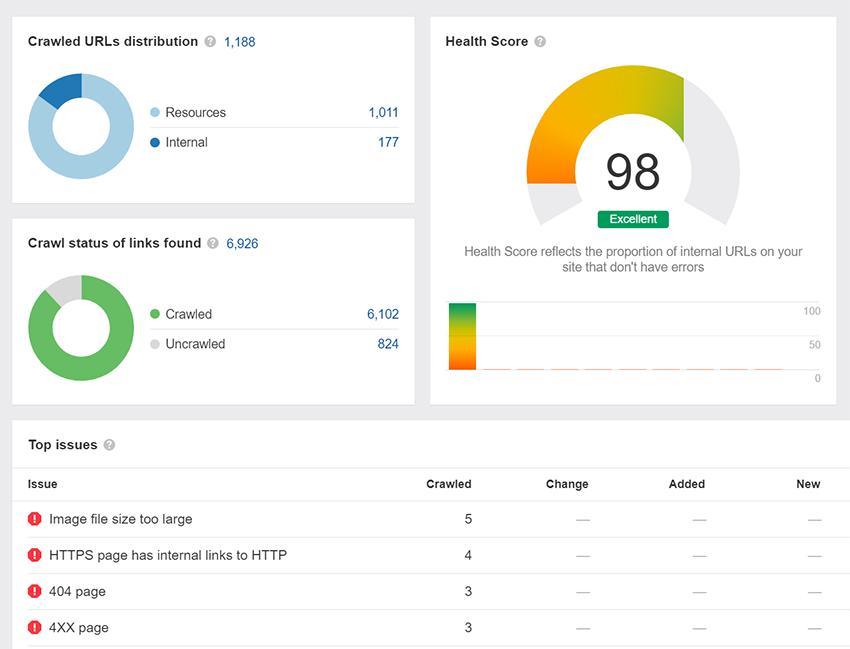Click help icon next to Health Score

(x=540, y=42)
